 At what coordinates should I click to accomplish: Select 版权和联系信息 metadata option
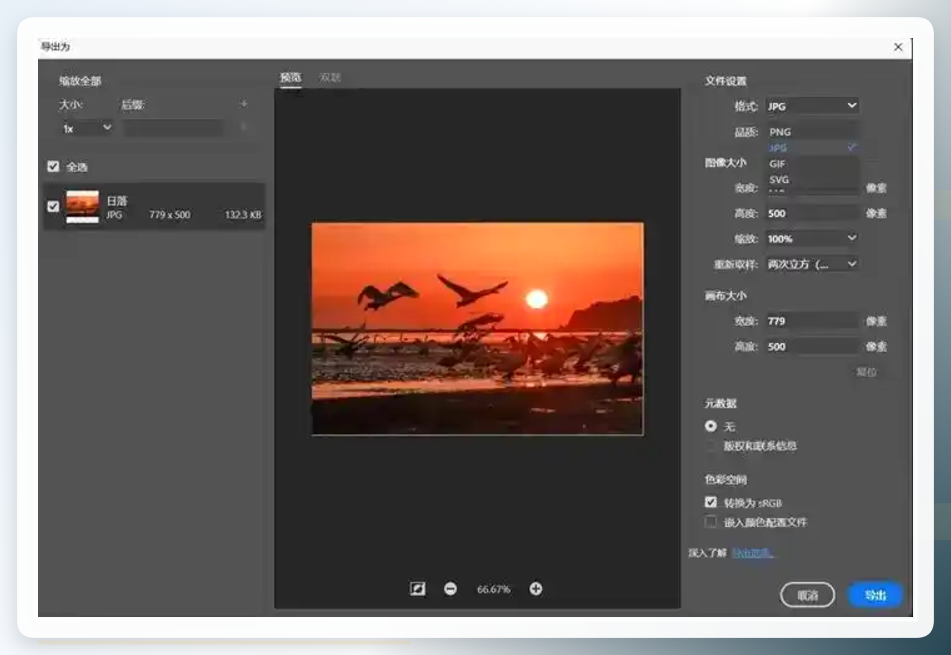tap(710, 446)
